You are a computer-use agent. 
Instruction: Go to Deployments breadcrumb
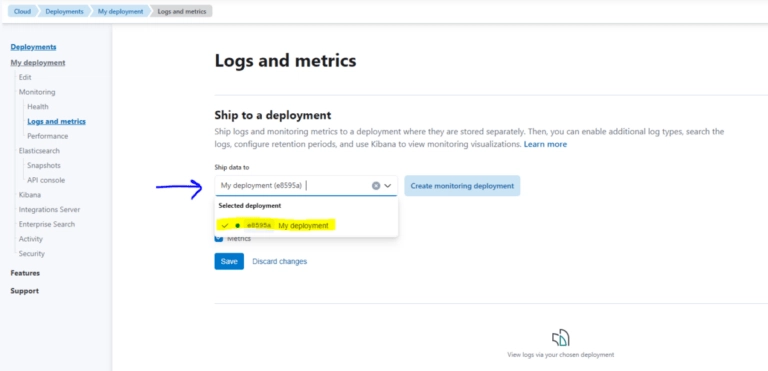click(x=64, y=11)
